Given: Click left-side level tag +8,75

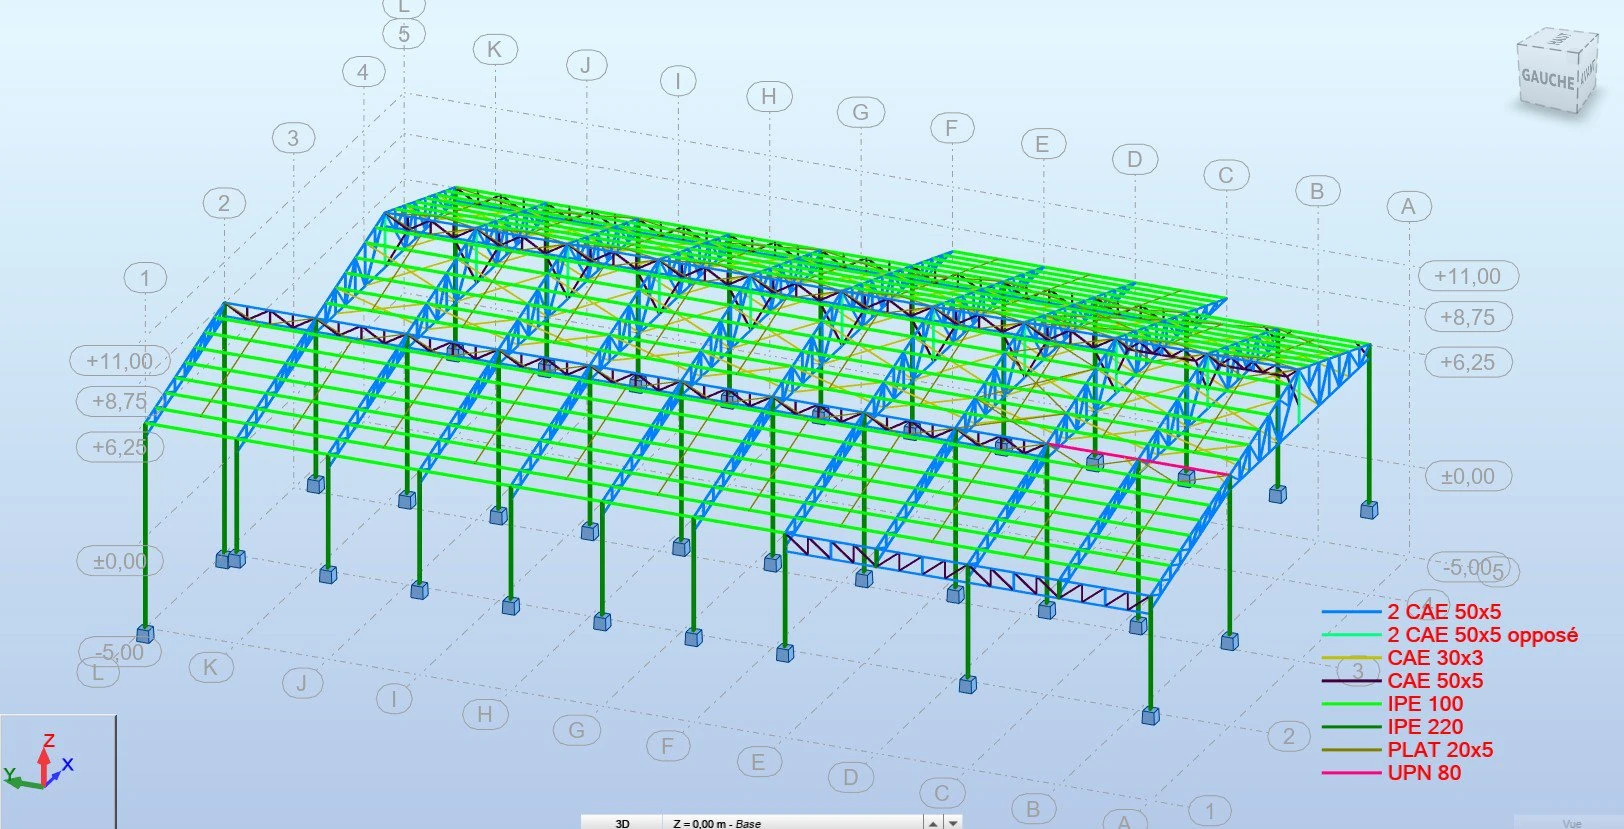Looking at the screenshot, I should coord(119,402).
